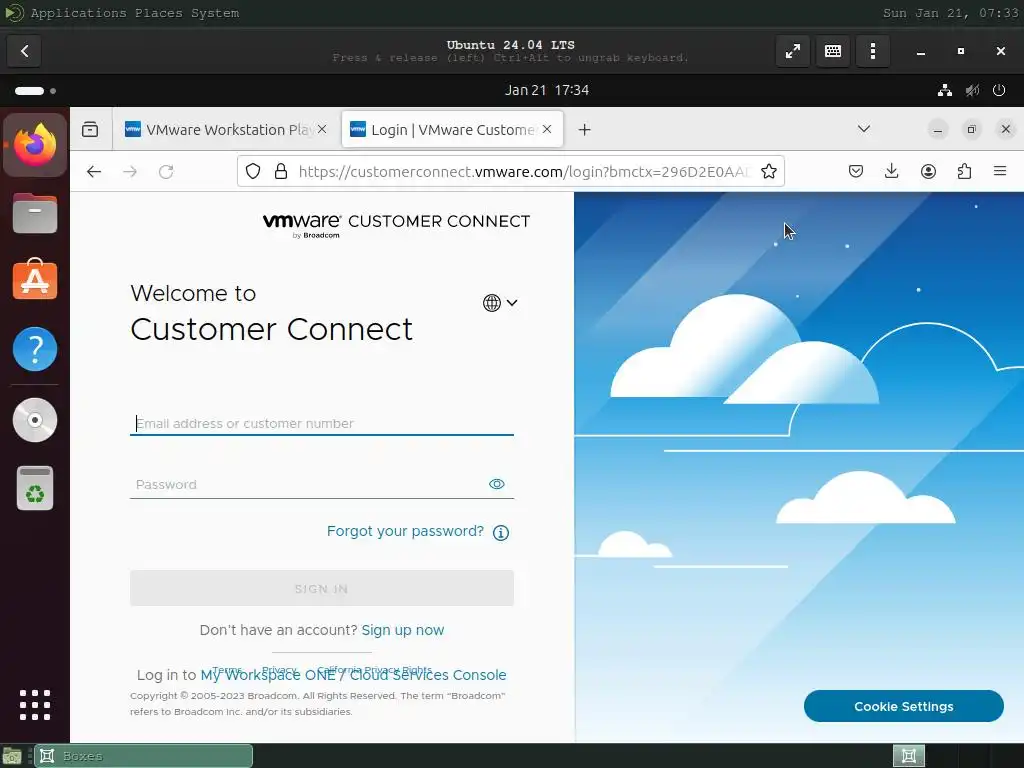
Task: Expand the language globe dropdown
Action: (500, 302)
